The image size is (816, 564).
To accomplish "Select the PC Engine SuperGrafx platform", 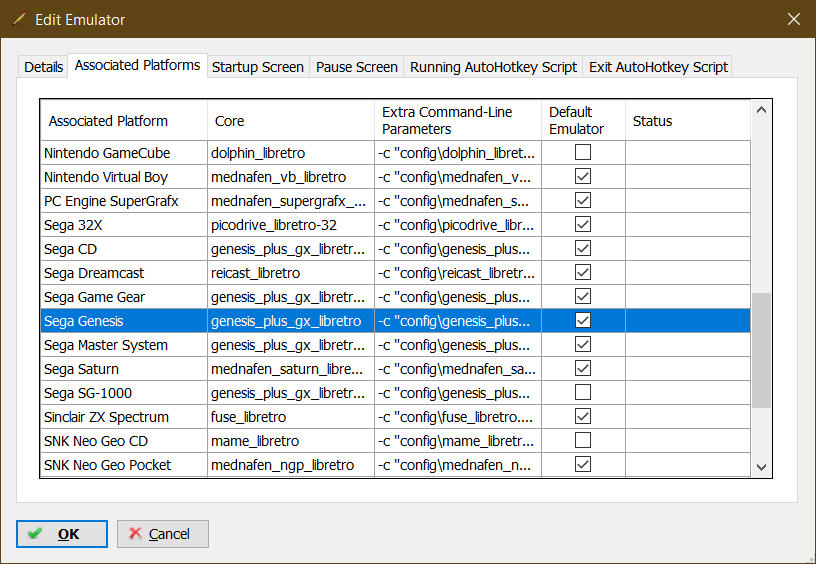I will [124, 201].
